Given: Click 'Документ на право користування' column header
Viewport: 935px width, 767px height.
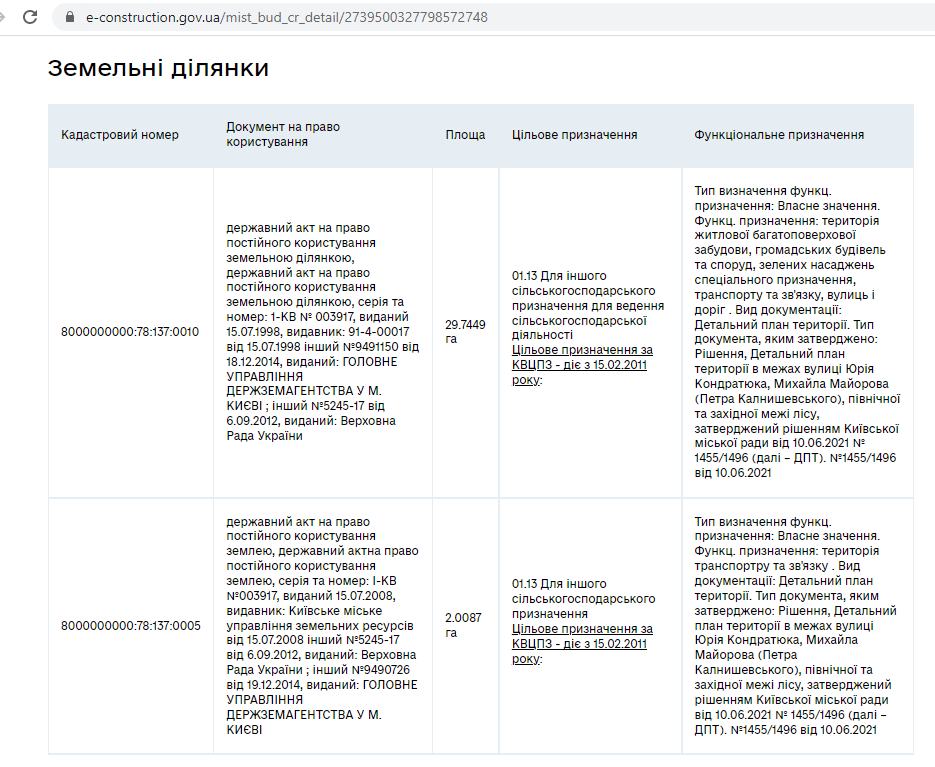Looking at the screenshot, I should point(283,135).
